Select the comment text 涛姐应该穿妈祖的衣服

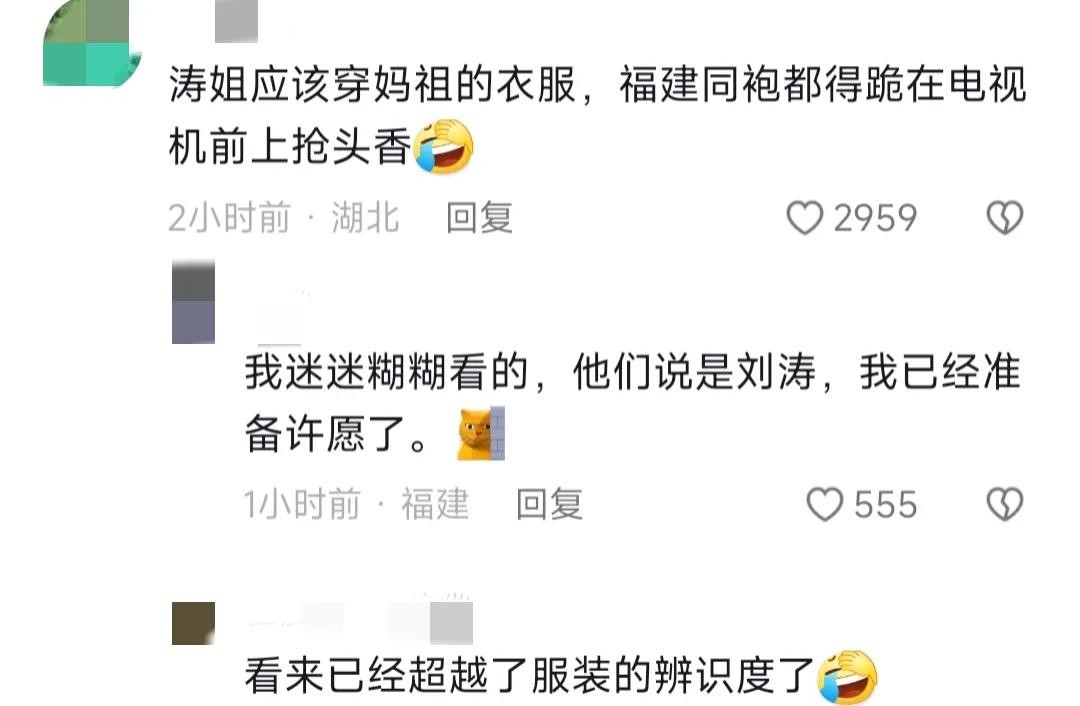pos(373,85)
